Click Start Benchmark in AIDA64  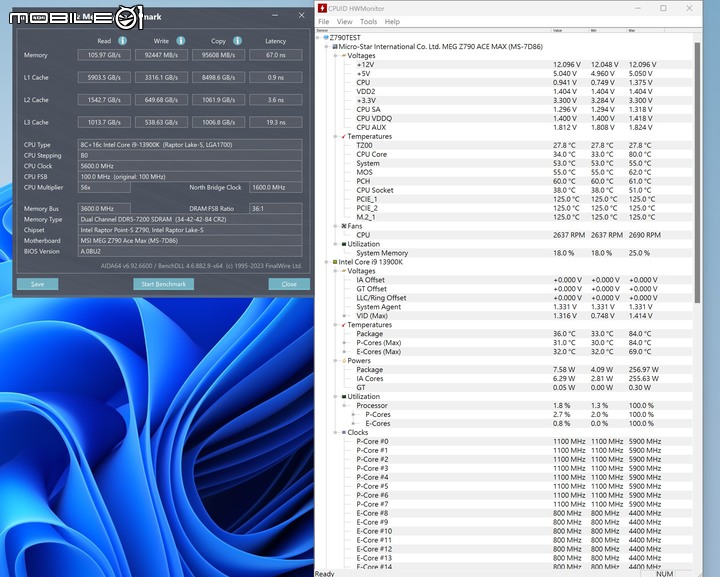tap(163, 284)
